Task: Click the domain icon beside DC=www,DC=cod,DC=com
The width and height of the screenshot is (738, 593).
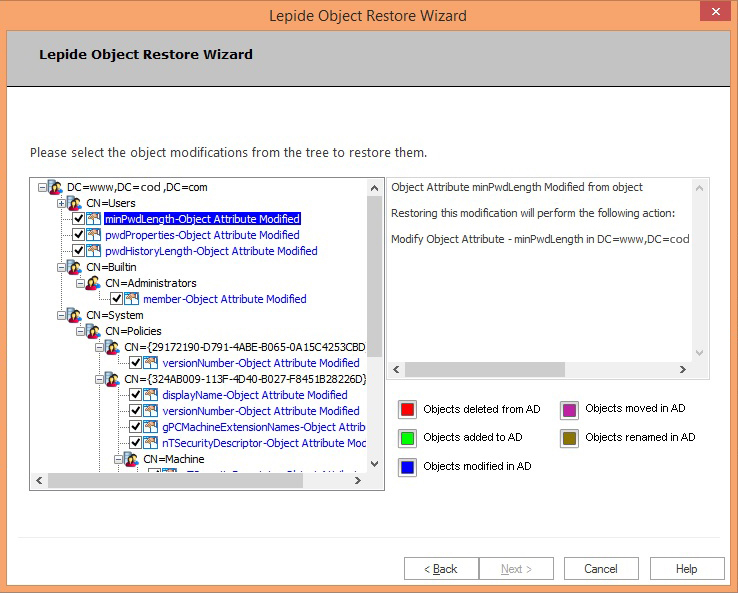Action: click(x=56, y=187)
